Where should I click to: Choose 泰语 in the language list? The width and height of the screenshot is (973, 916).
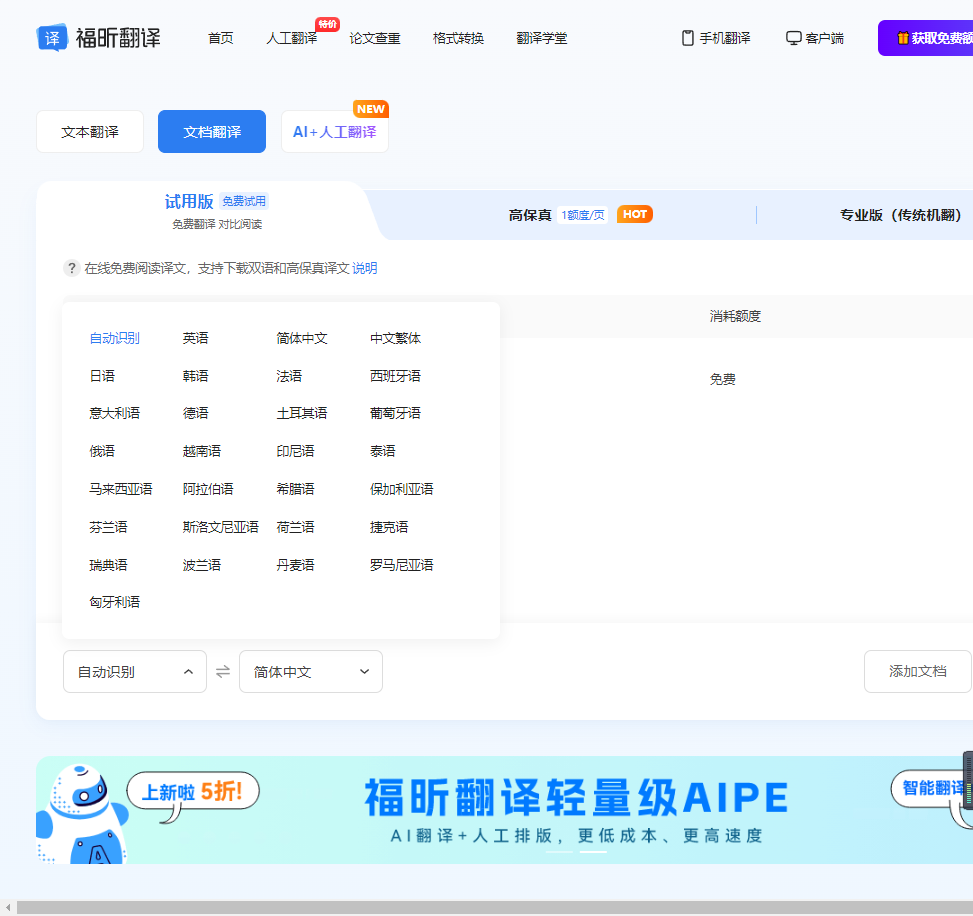383,451
